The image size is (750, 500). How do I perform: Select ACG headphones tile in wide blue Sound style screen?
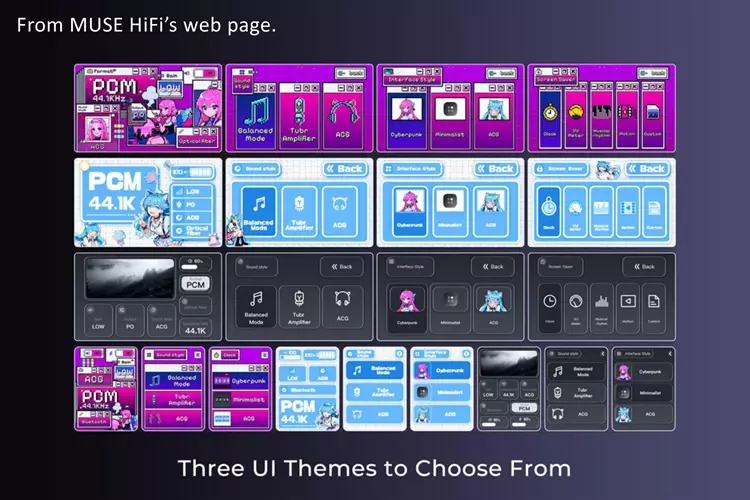tap(340, 211)
